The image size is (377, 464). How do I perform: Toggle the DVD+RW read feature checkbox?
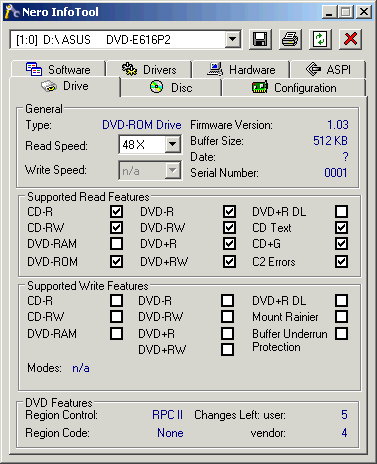click(229, 262)
